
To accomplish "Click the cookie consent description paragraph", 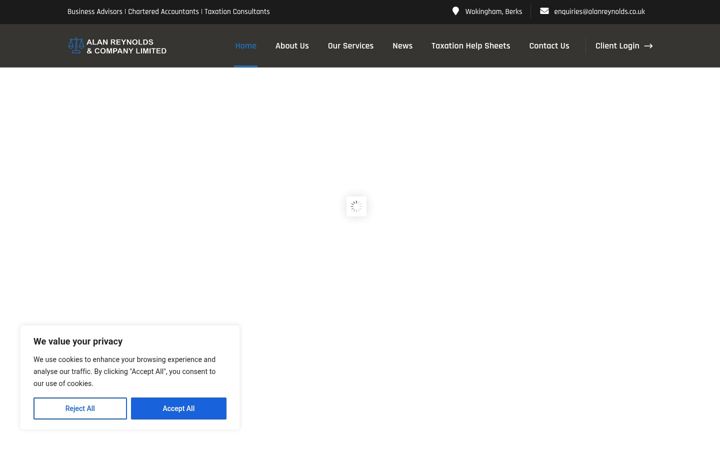I will 124,371.
